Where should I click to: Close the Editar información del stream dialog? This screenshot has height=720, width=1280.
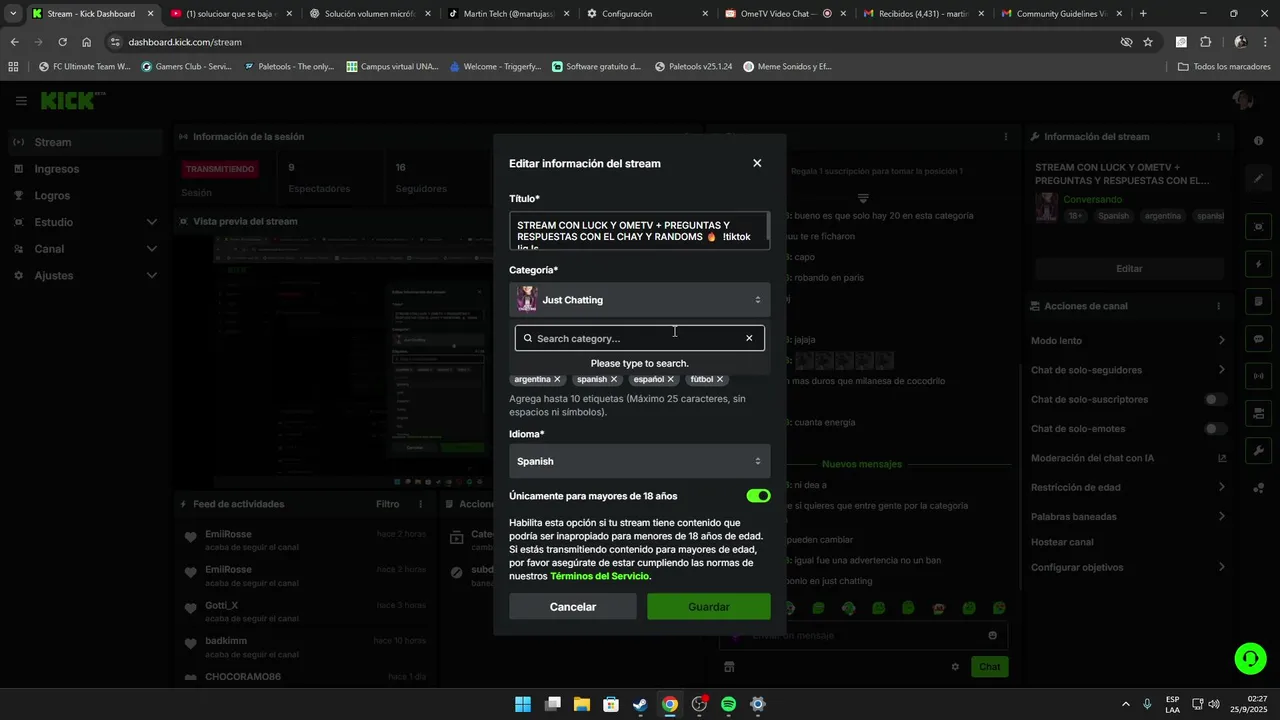tap(757, 163)
